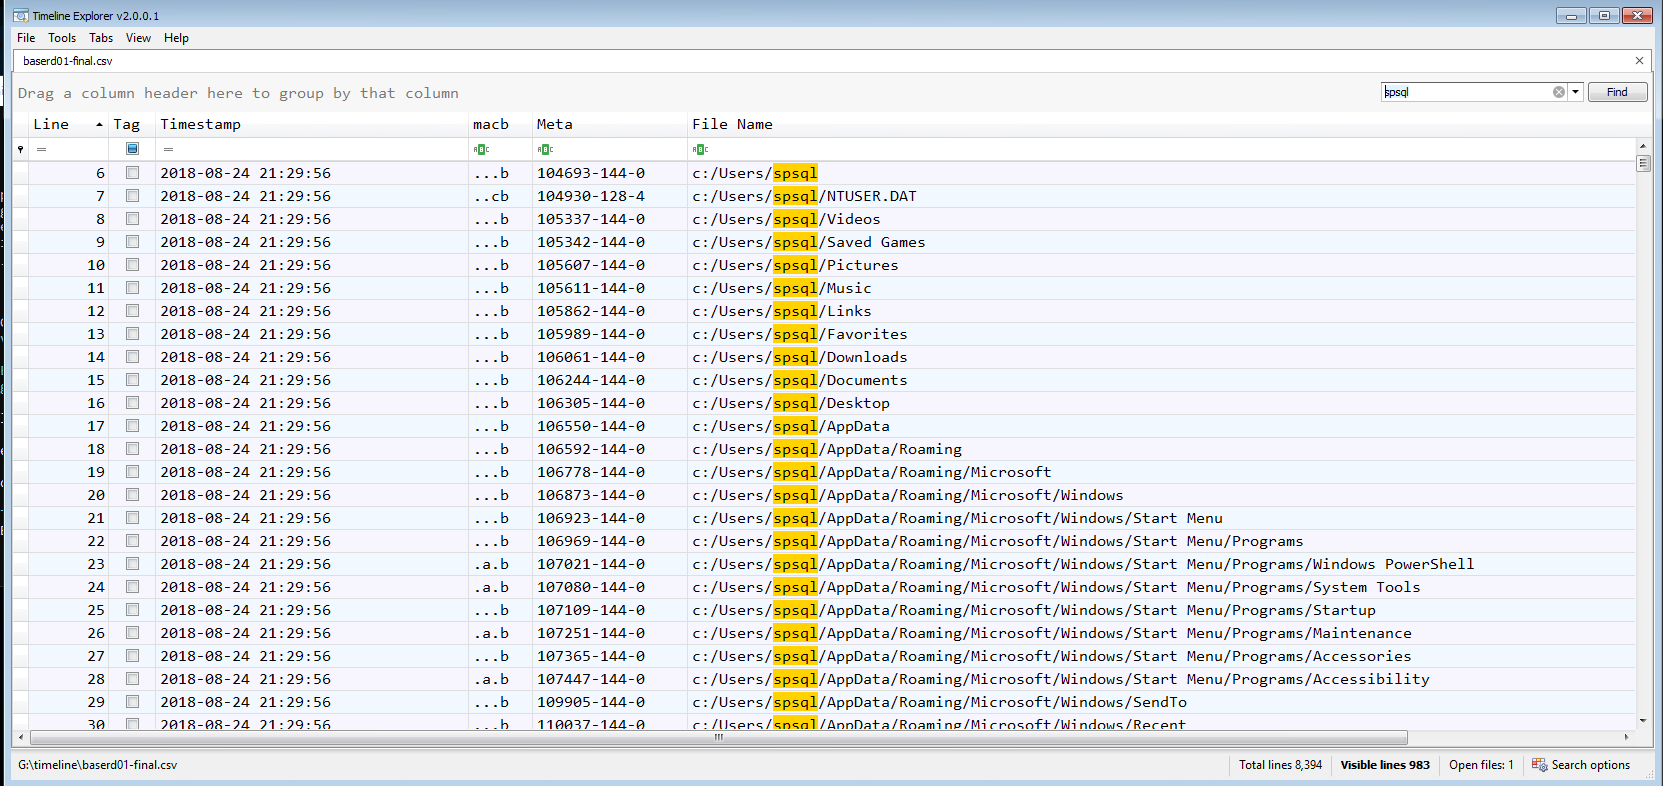Clear the search box with the X icon
The height and width of the screenshot is (786, 1663).
click(1558, 92)
